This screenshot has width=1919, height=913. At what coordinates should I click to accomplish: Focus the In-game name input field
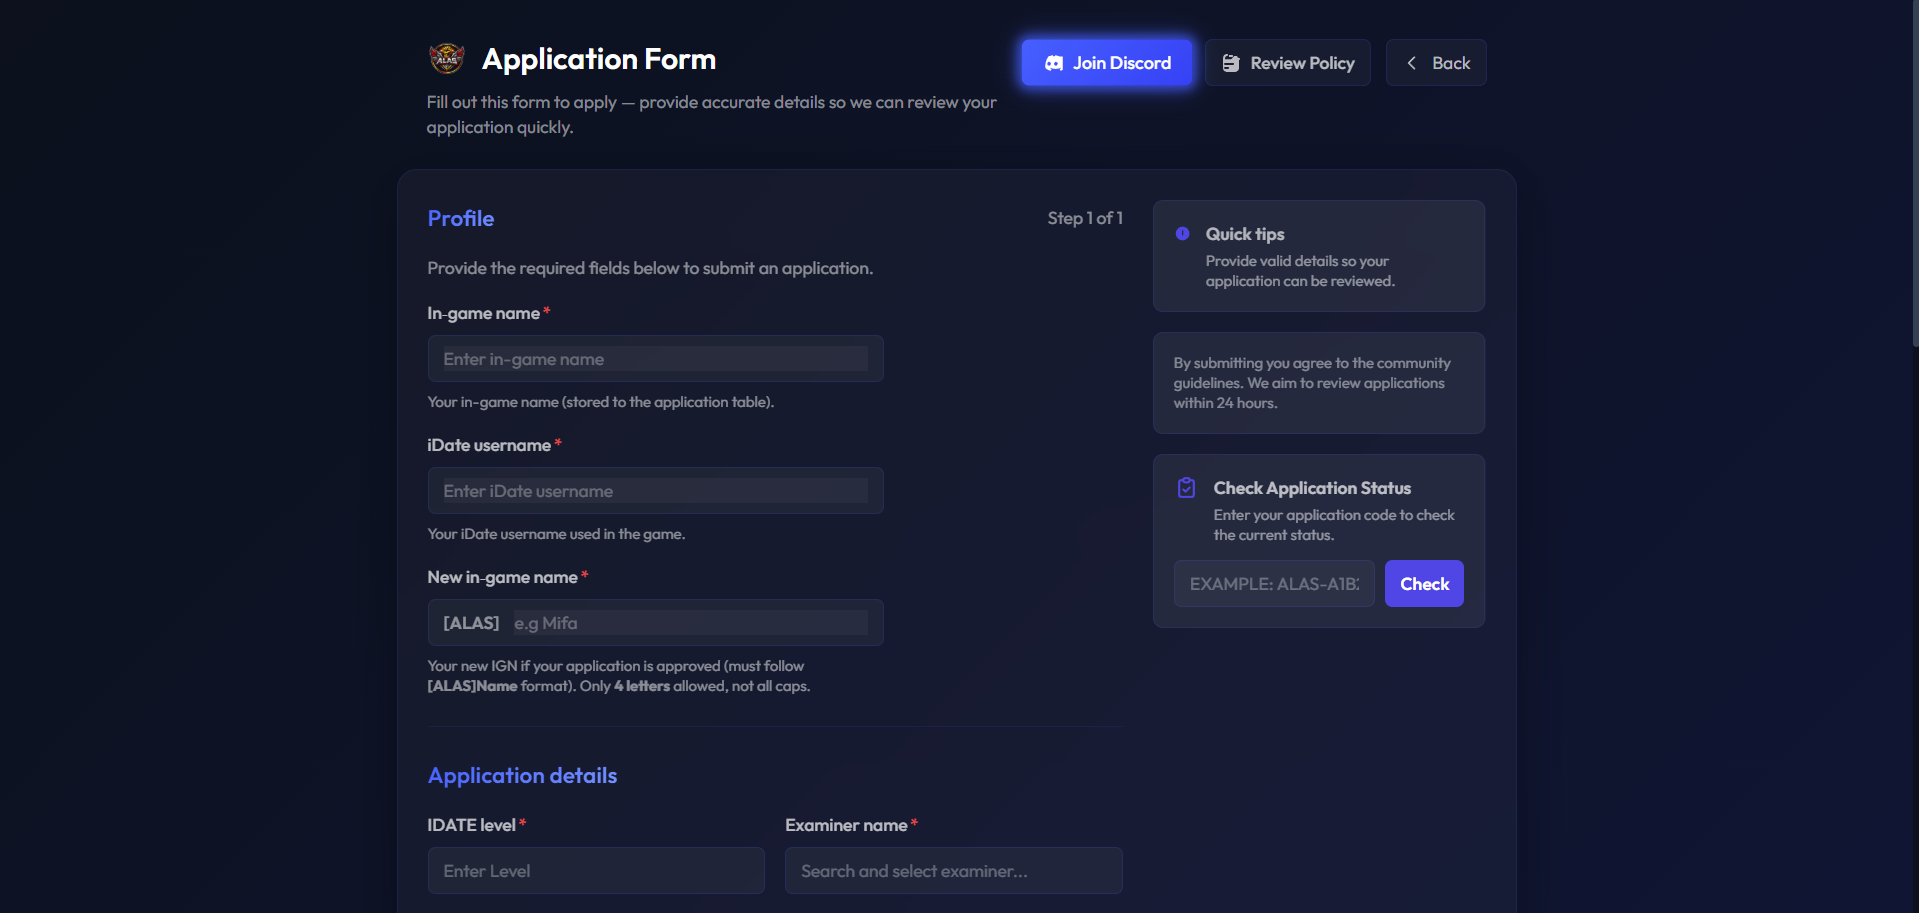point(656,359)
